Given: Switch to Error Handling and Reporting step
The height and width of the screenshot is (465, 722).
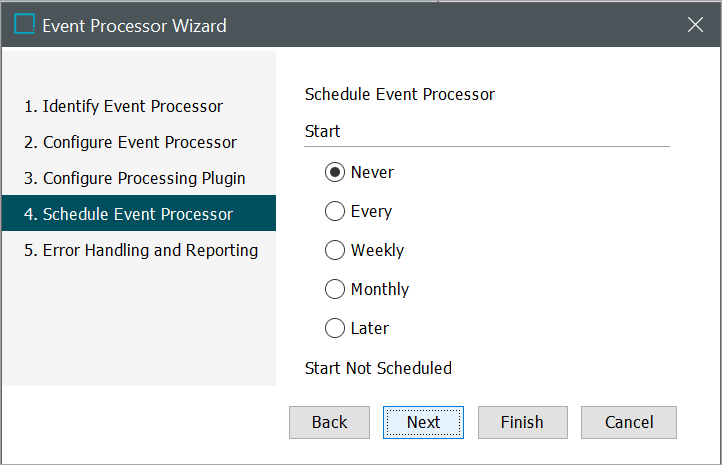Looking at the screenshot, I should pos(141,250).
